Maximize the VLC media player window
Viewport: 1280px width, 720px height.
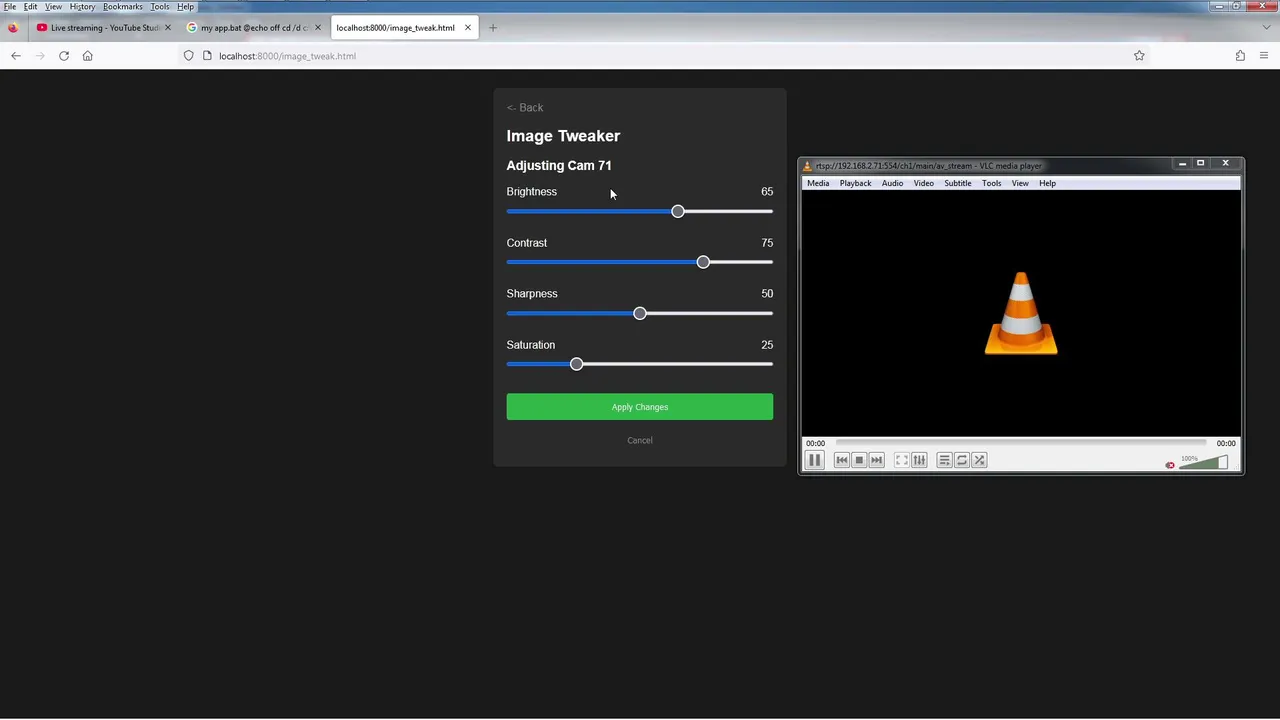tap(1200, 163)
